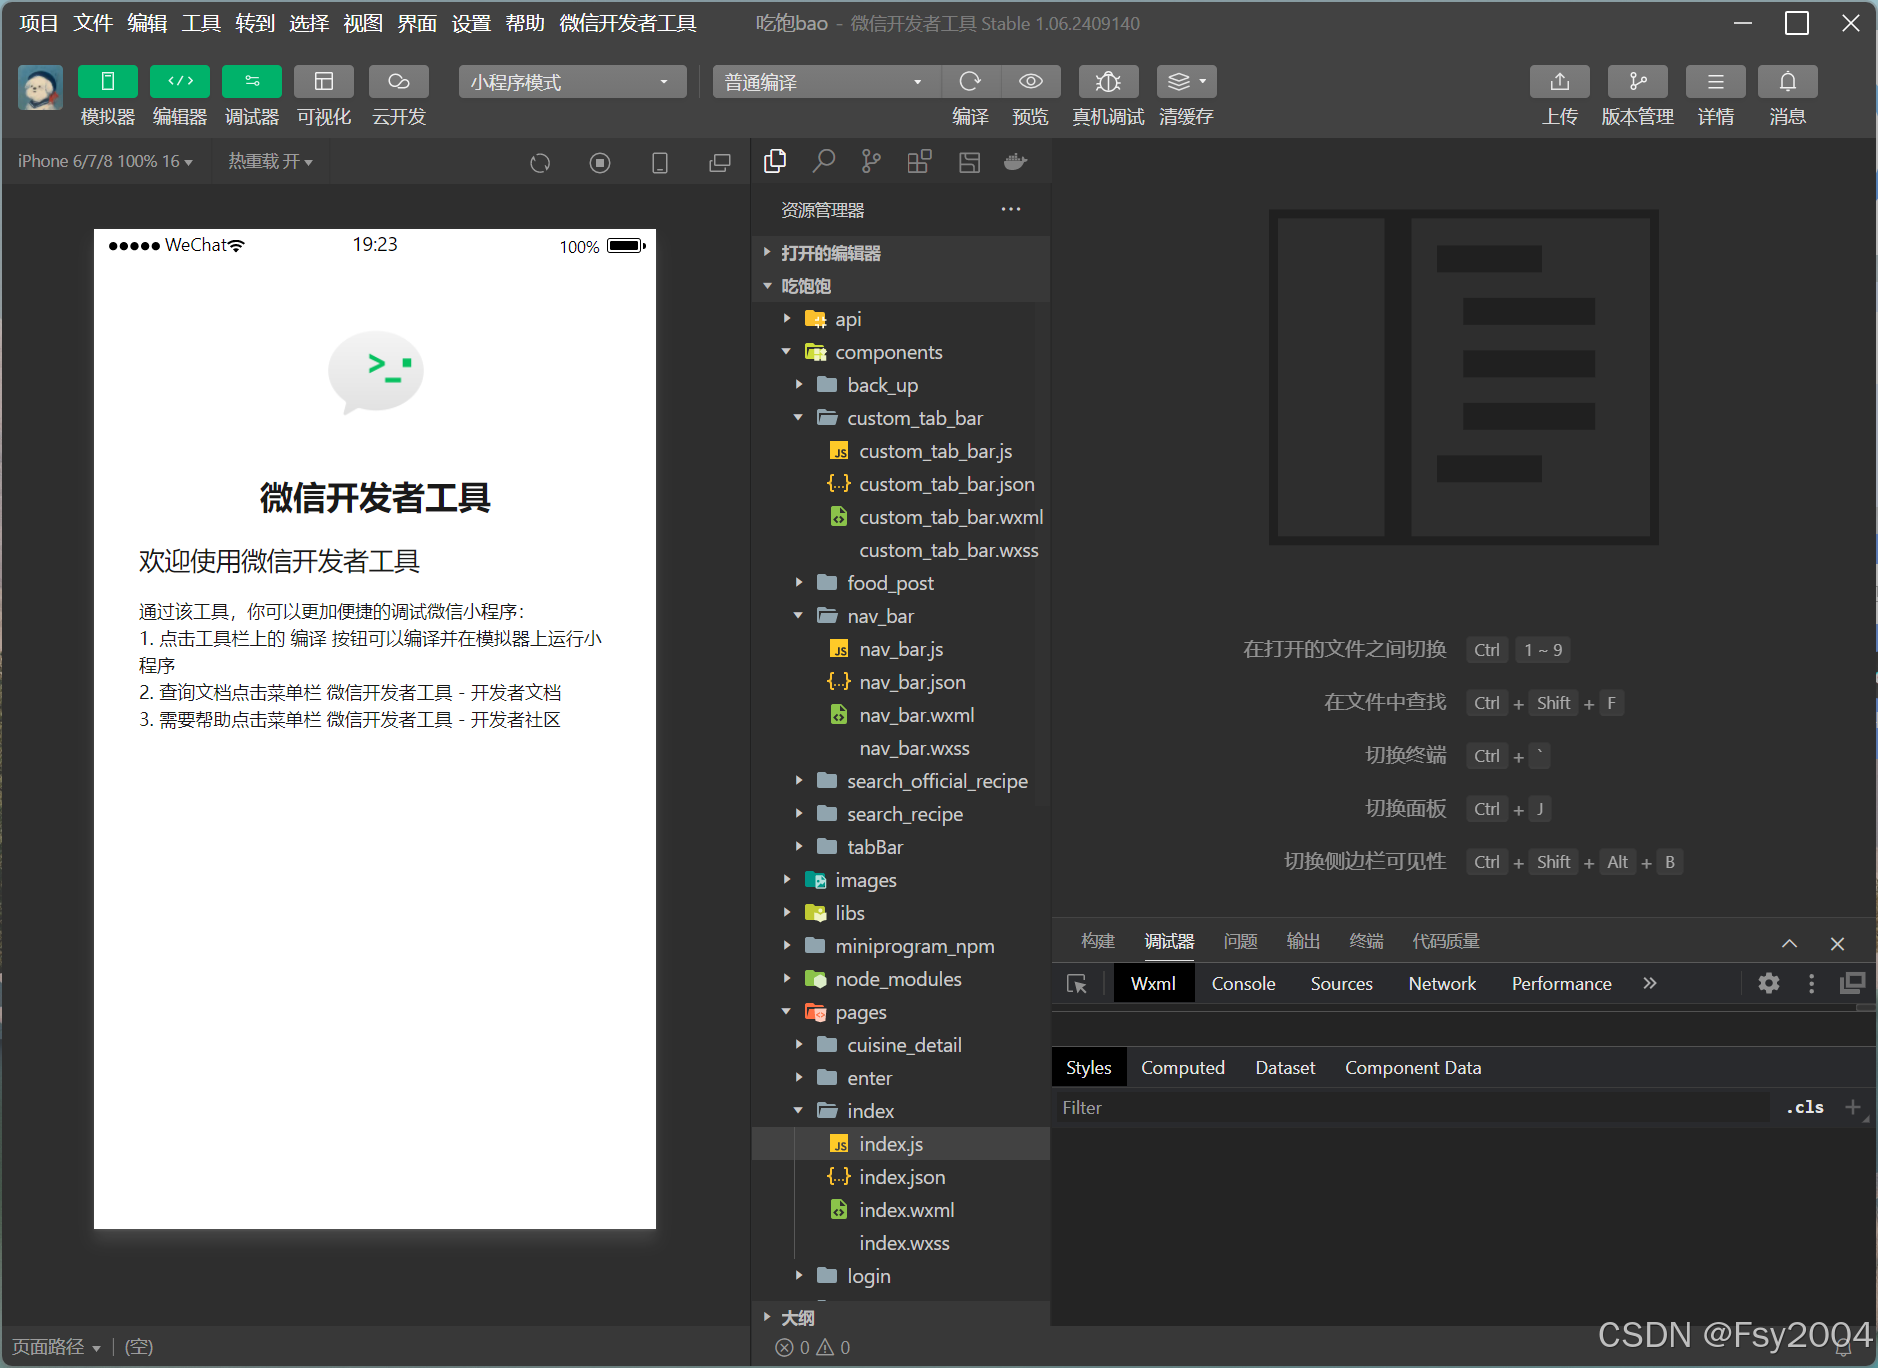Compile the mini program
This screenshot has width=1878, height=1368.
click(969, 95)
